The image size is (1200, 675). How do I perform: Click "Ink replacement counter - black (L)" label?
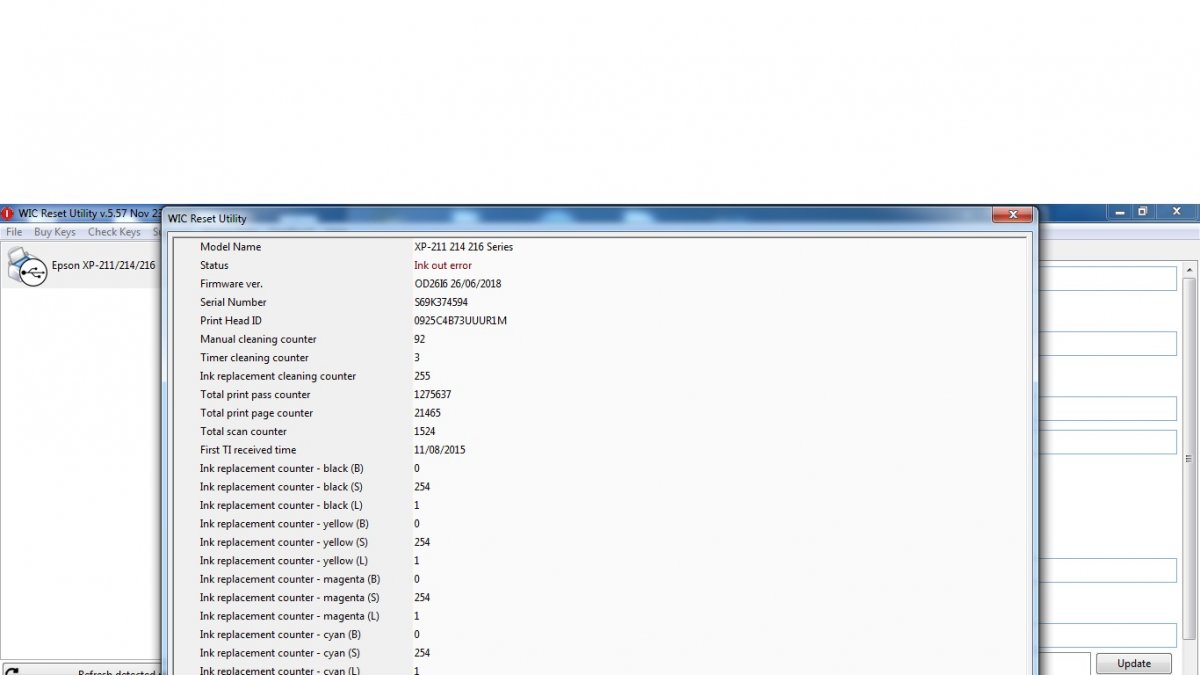click(281, 506)
